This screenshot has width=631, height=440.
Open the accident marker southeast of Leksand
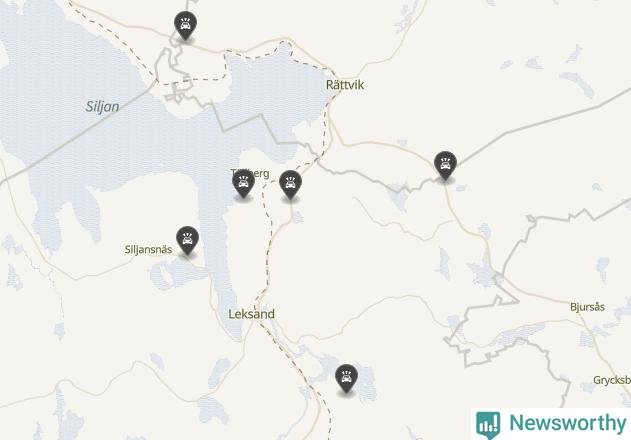tap(346, 378)
